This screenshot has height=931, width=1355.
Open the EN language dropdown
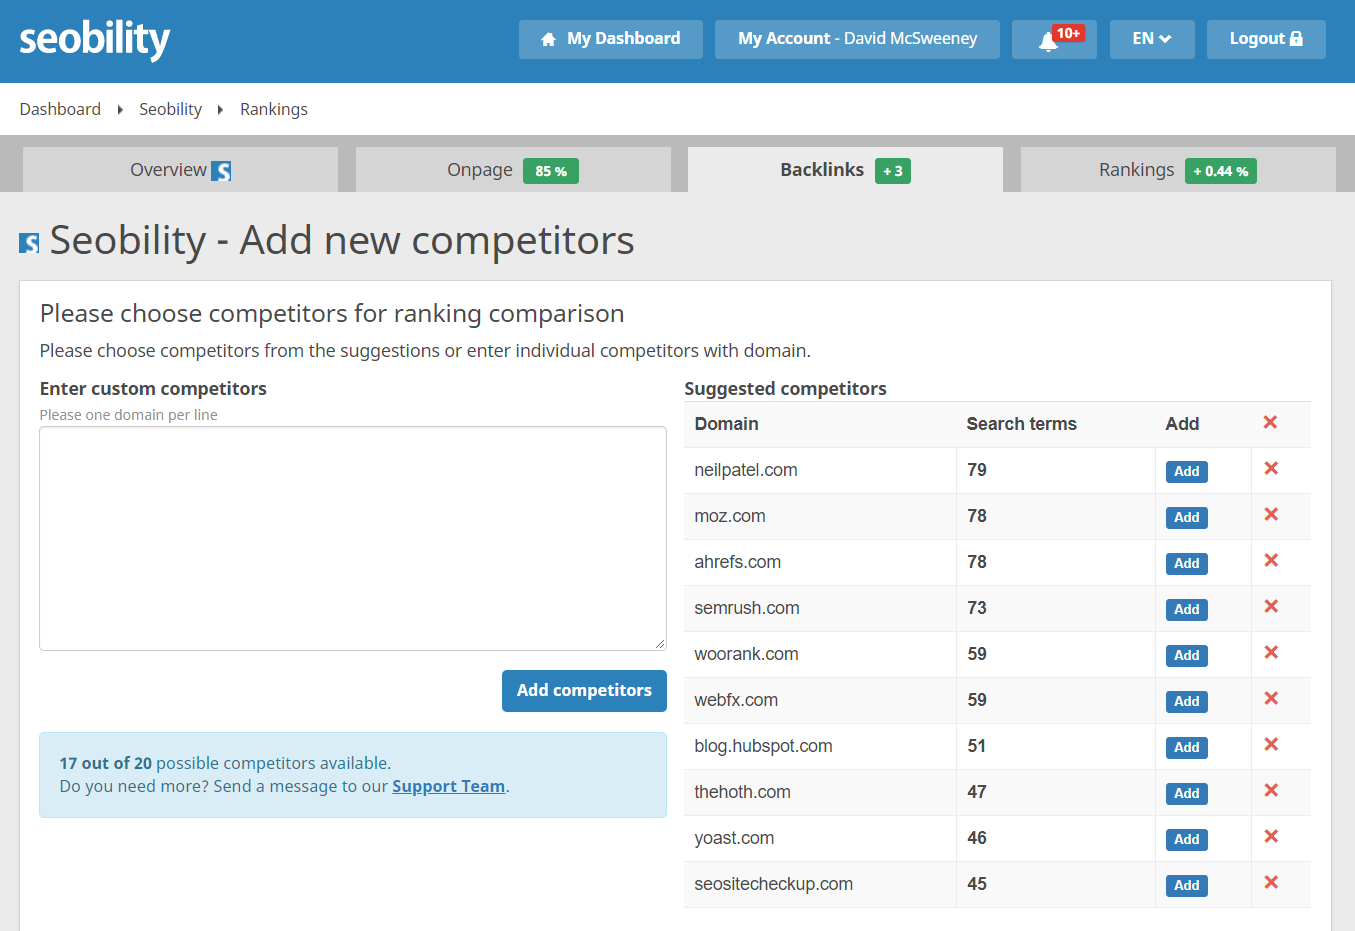click(x=1151, y=39)
